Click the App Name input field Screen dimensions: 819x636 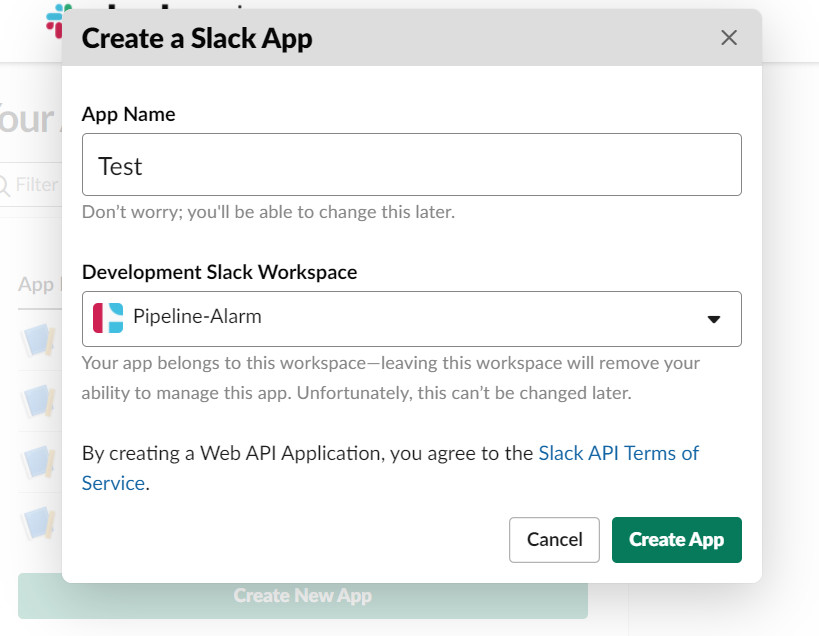[412, 164]
